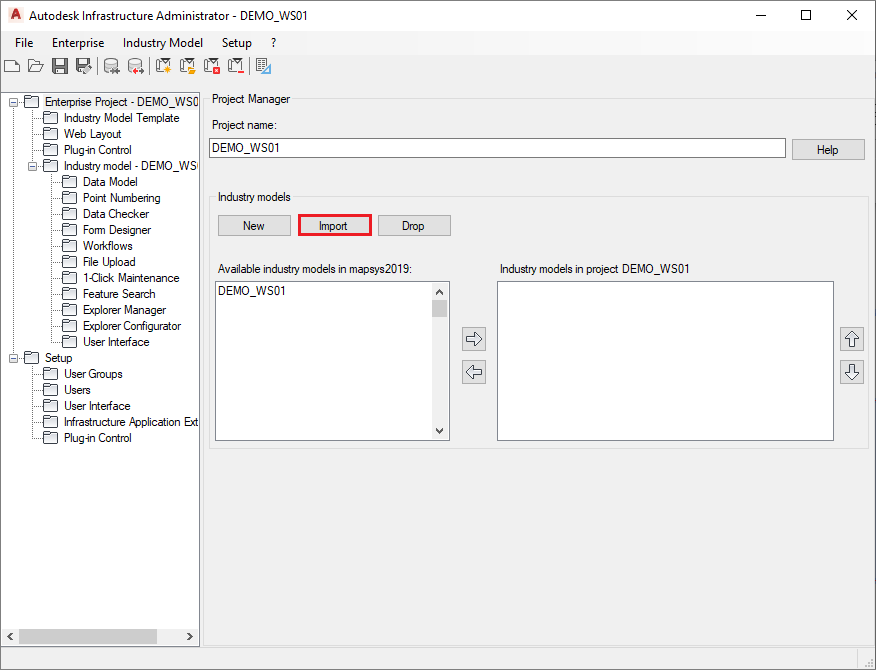The width and height of the screenshot is (876, 670).
Task: Click the right arrow to add the model to the project
Action: pyautogui.click(x=474, y=339)
